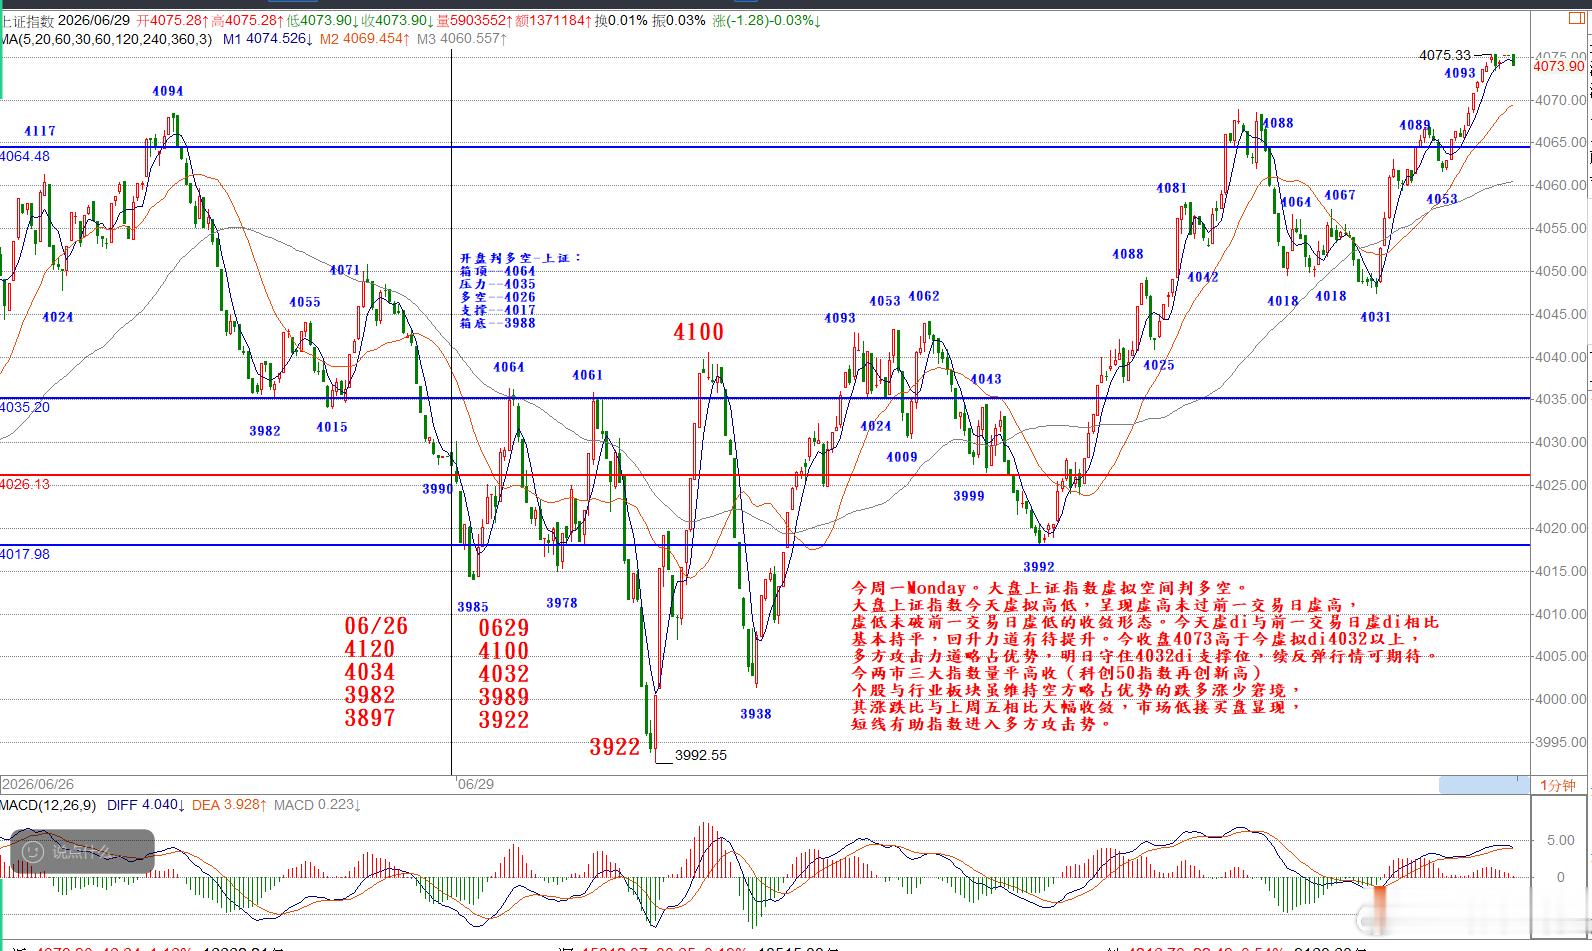Click the 量5903552 volume readout
The image size is (1592, 951).
[x=473, y=21]
